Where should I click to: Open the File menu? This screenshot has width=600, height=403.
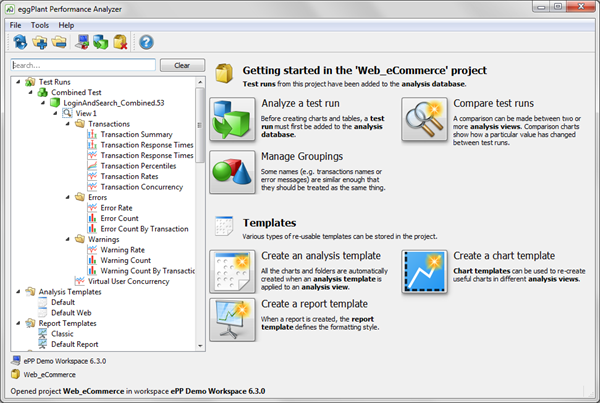pos(15,25)
